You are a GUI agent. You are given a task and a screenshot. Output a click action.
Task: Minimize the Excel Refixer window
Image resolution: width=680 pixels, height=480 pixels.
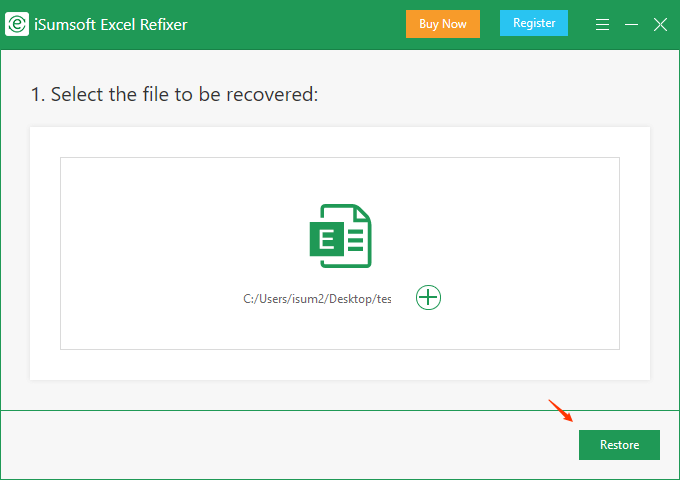631,25
